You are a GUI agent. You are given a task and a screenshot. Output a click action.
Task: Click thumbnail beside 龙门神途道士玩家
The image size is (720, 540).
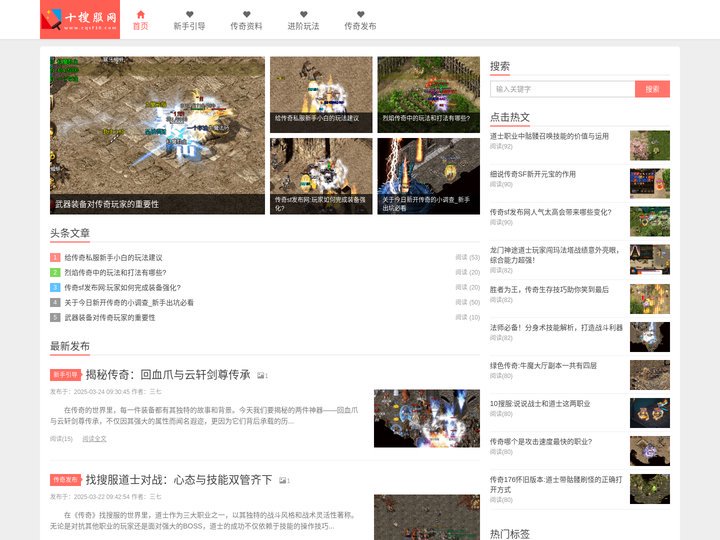(x=650, y=260)
